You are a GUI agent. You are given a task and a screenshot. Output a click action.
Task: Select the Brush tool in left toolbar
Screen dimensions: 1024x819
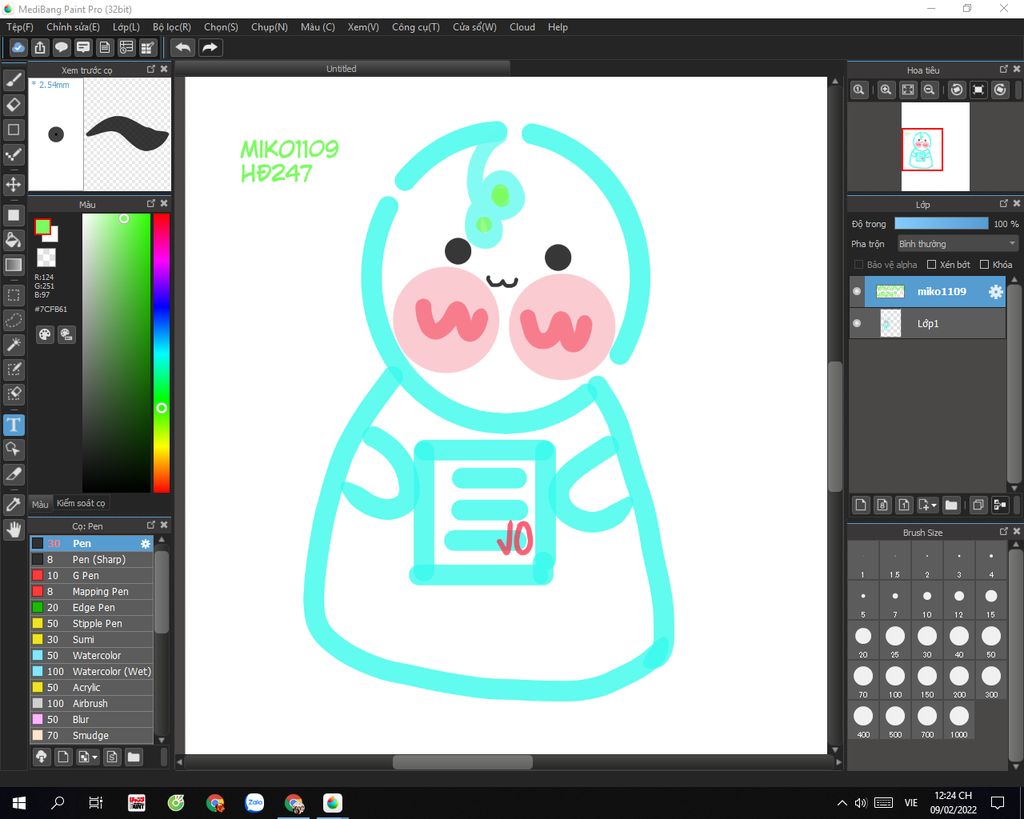click(14, 80)
